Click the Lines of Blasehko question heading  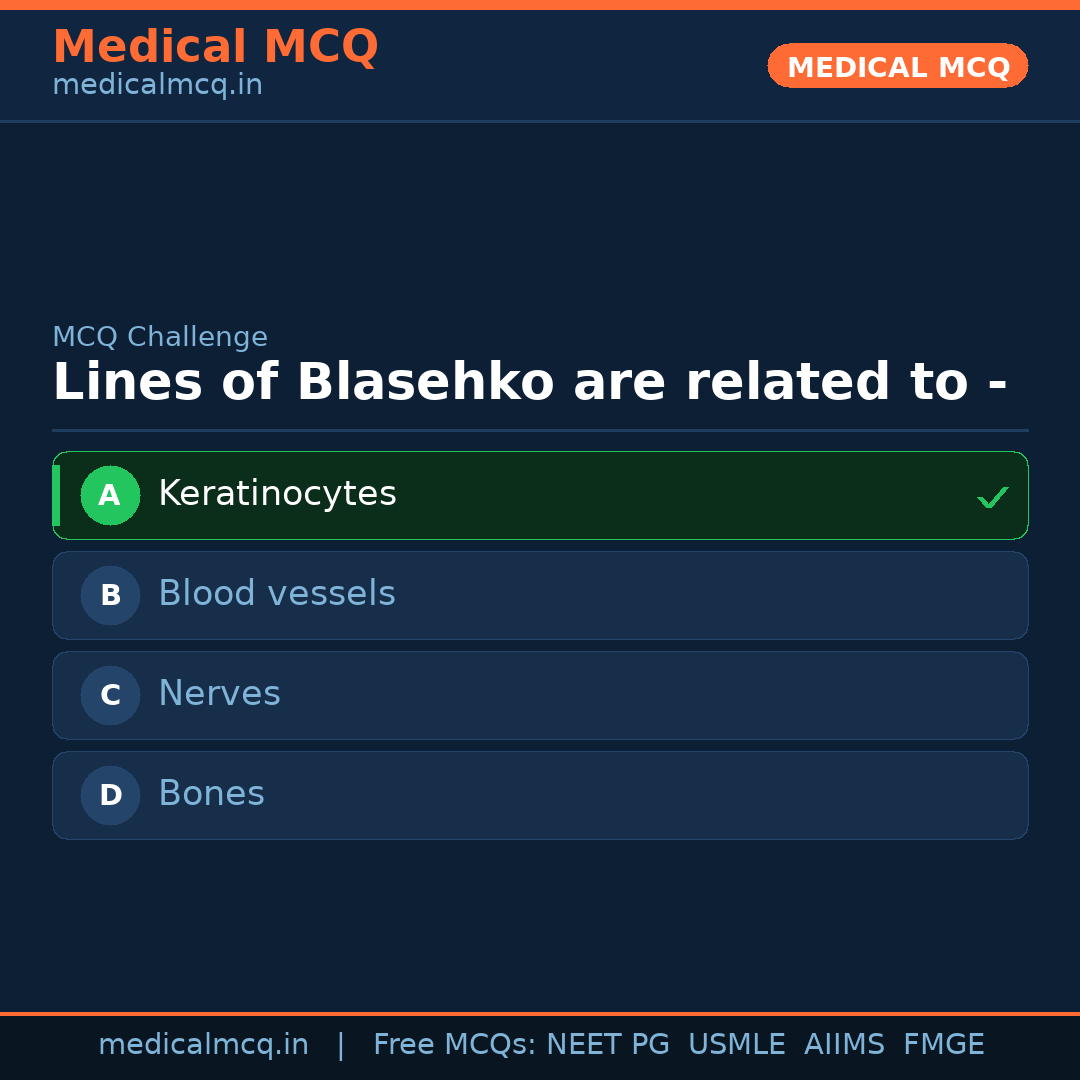529,383
